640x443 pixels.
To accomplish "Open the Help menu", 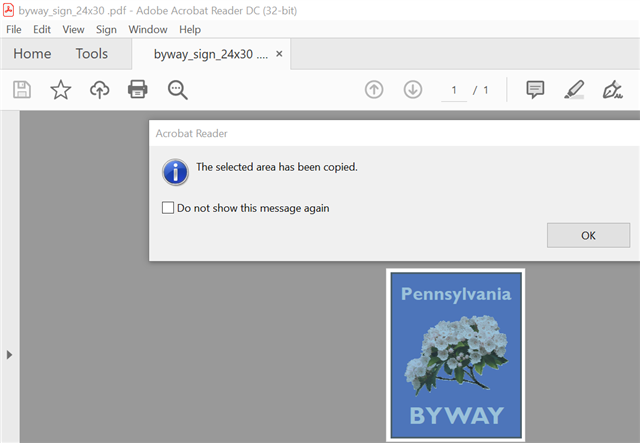I will click(190, 29).
